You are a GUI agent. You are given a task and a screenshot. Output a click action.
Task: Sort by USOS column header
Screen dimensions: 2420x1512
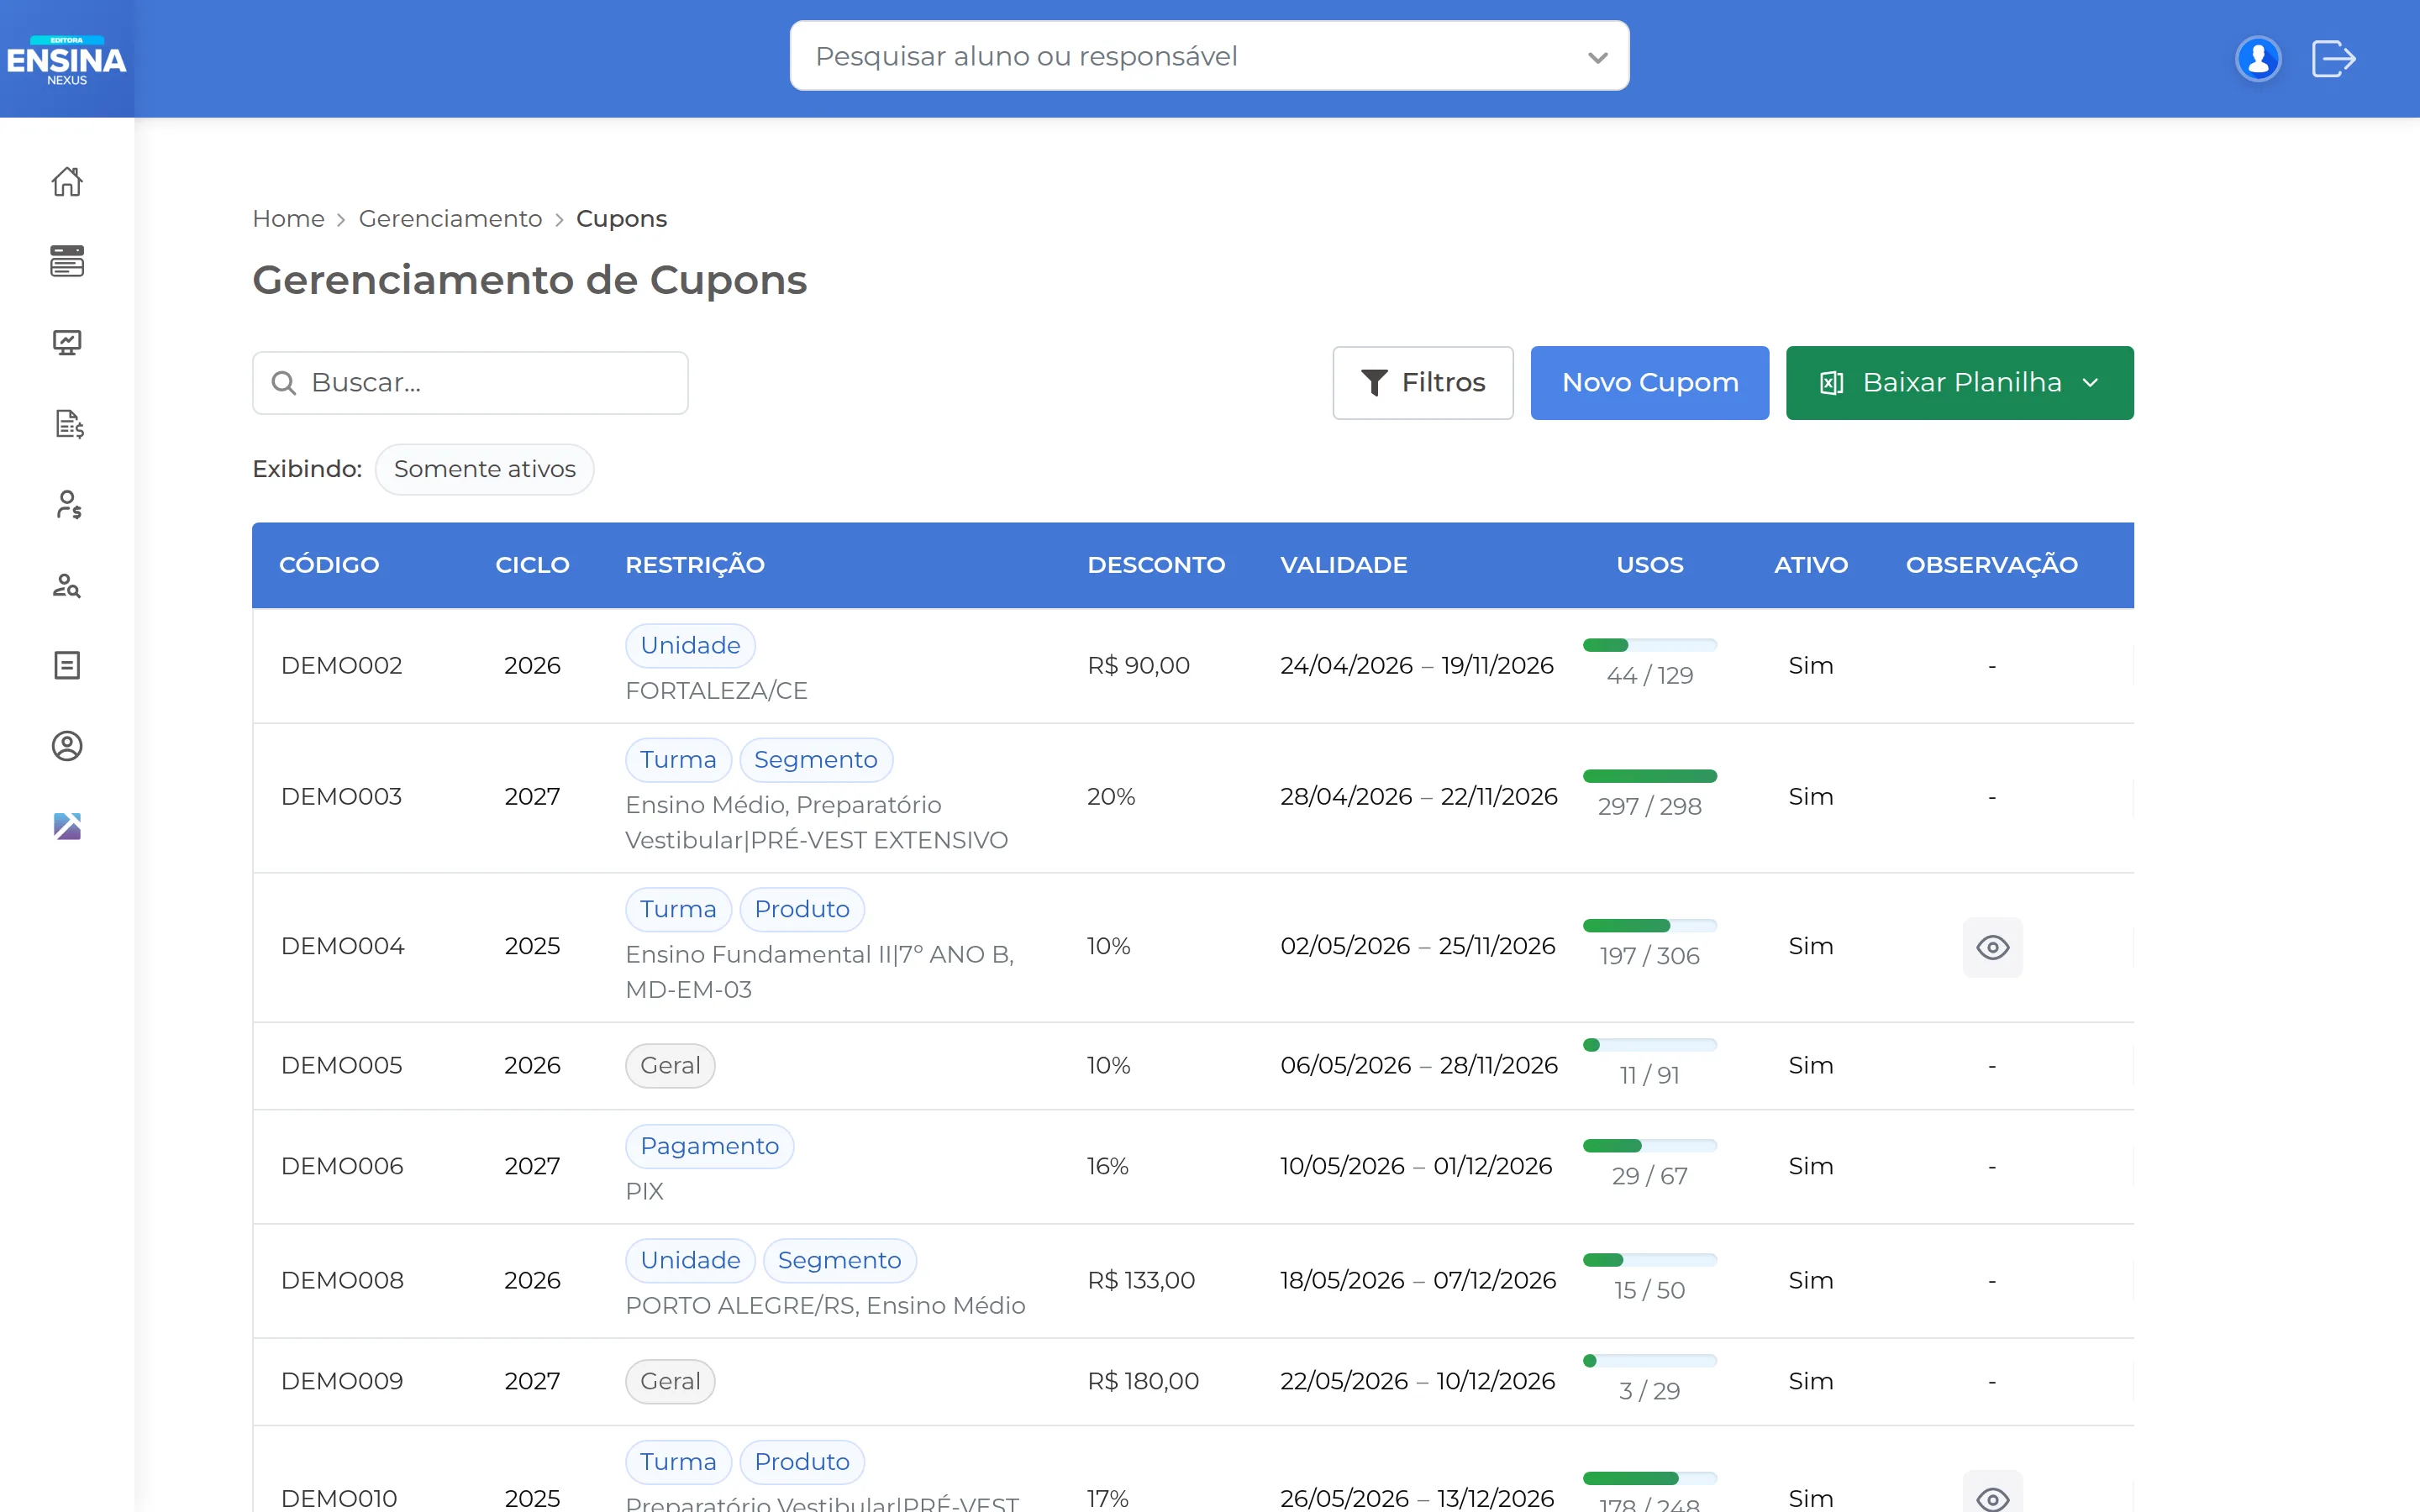click(1649, 565)
